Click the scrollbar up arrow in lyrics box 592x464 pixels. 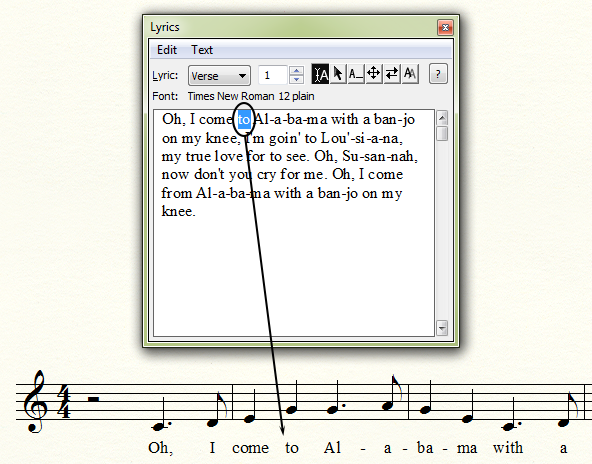442,118
